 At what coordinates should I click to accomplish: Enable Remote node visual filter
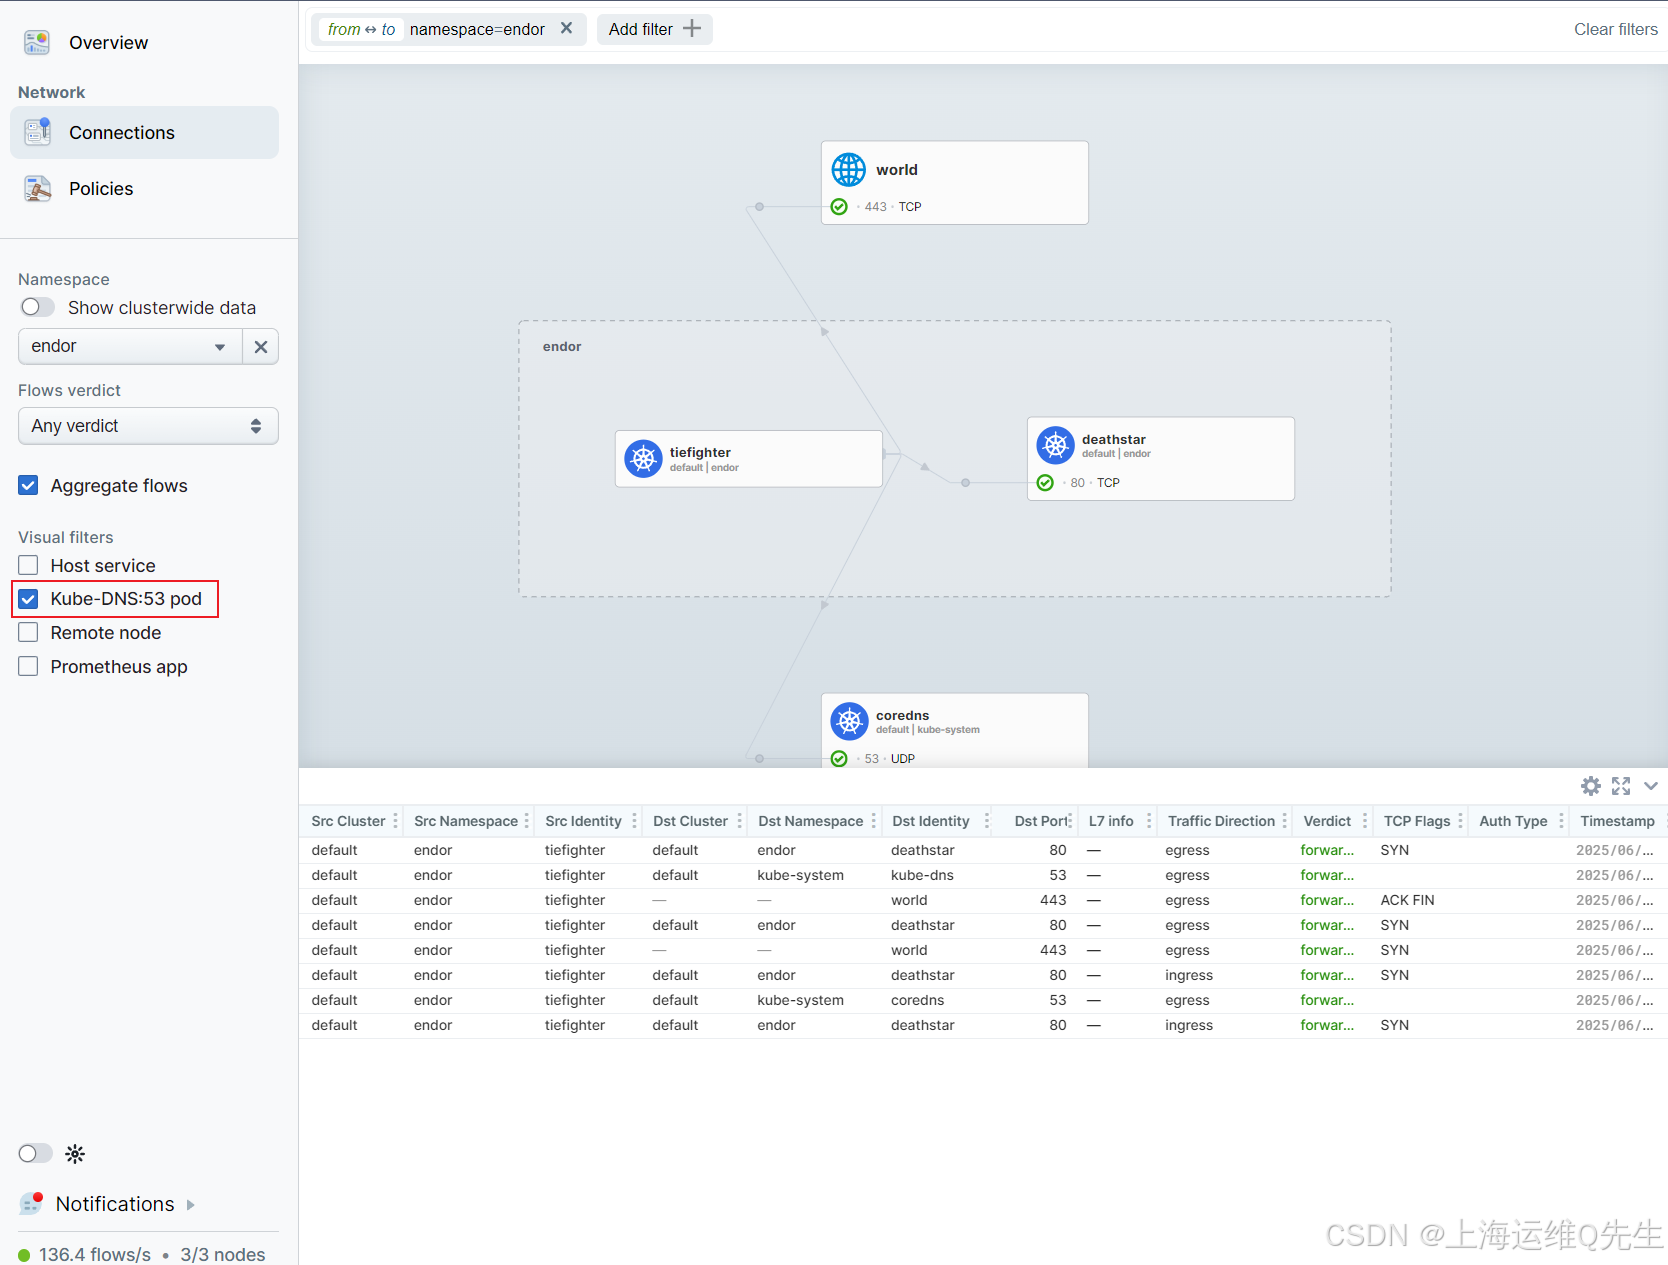tap(28, 633)
